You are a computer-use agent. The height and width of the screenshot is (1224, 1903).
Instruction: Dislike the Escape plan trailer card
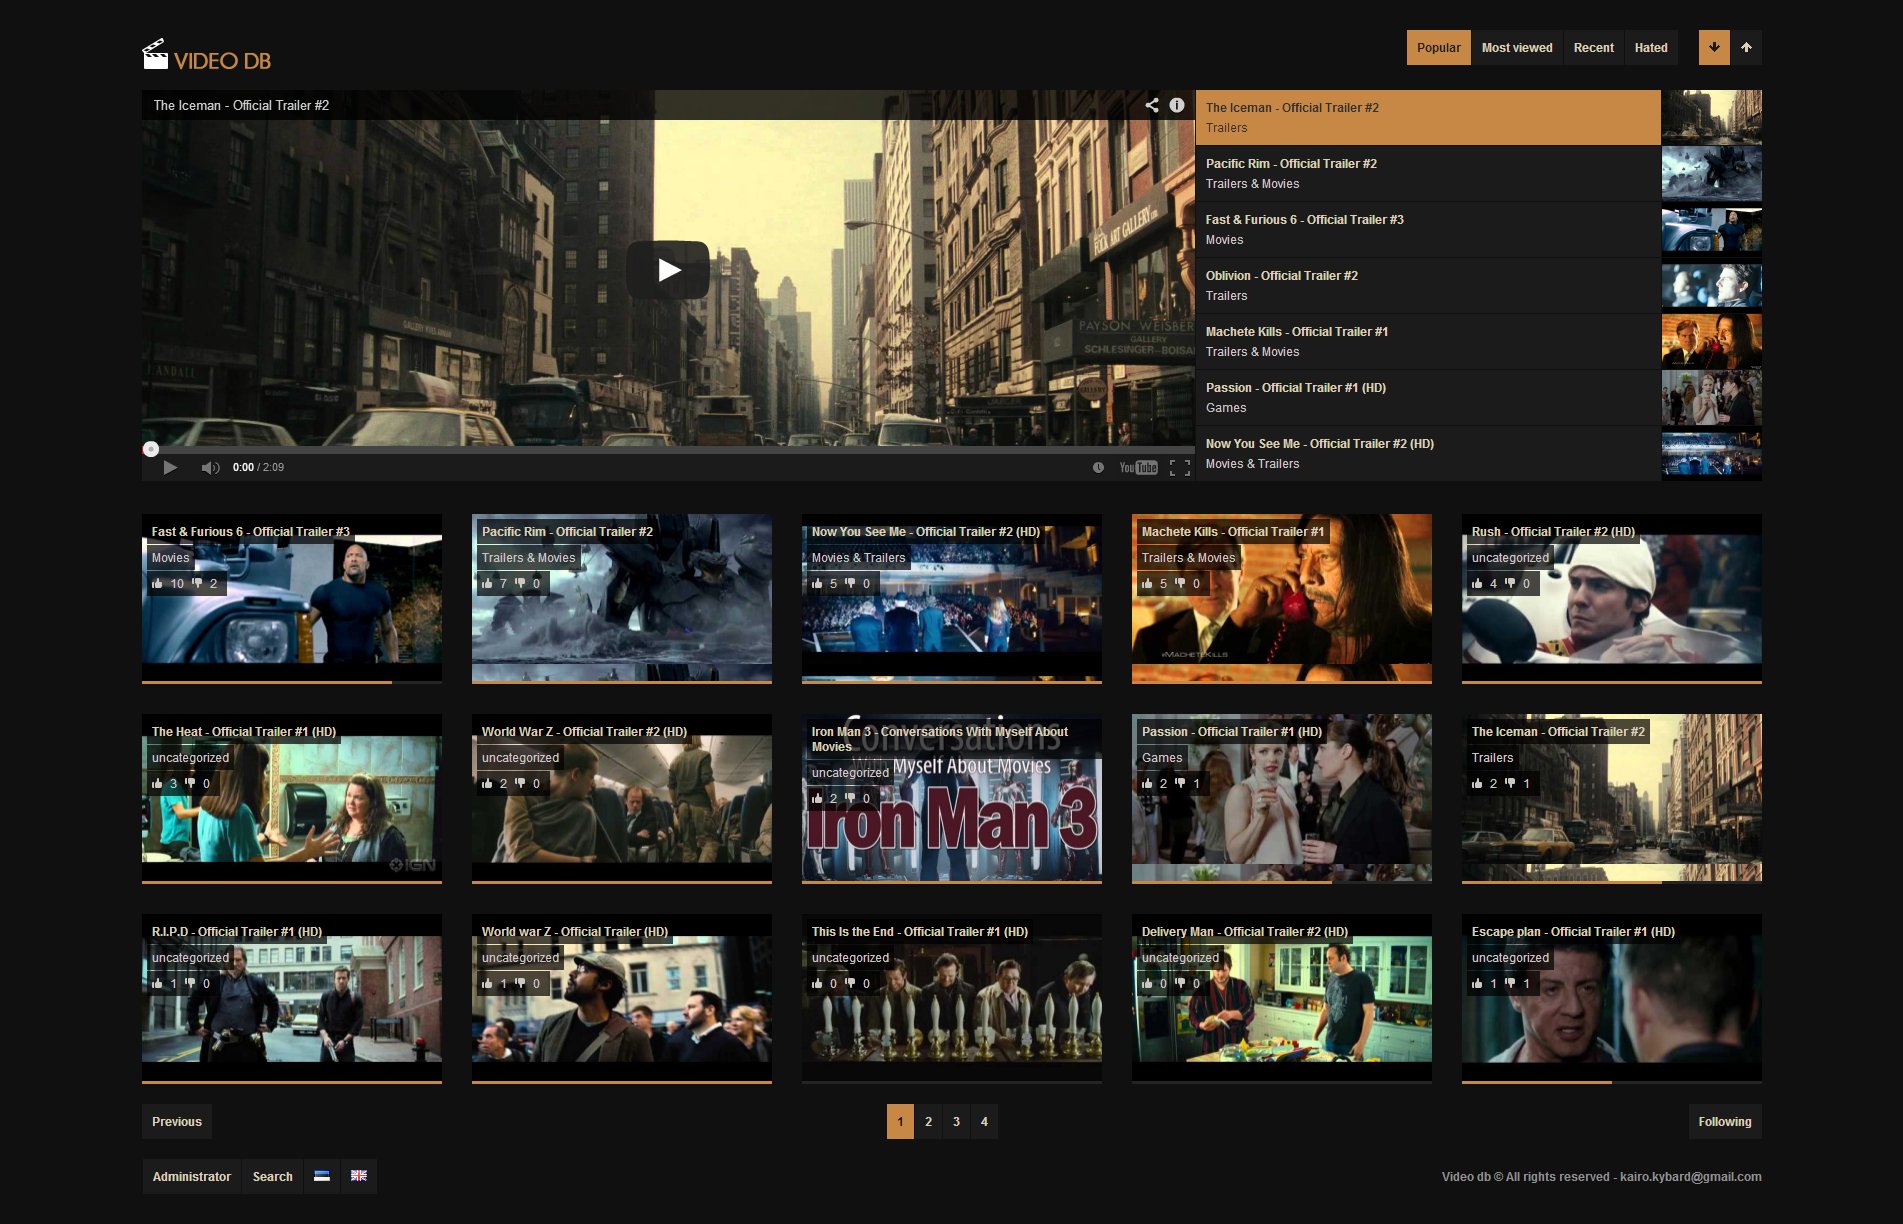point(1510,983)
